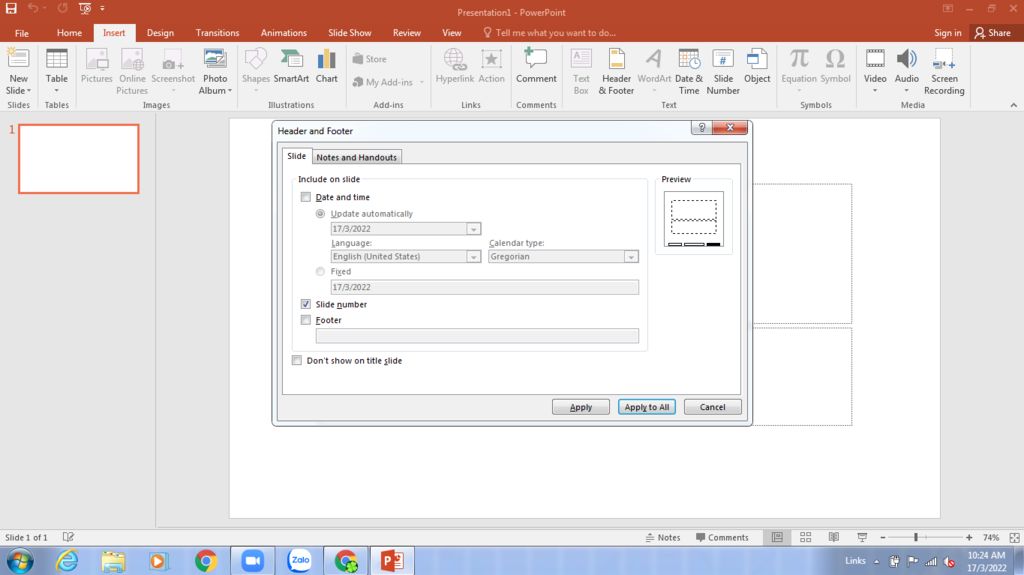Expand the Audio dropdown arrow

pos(906,91)
